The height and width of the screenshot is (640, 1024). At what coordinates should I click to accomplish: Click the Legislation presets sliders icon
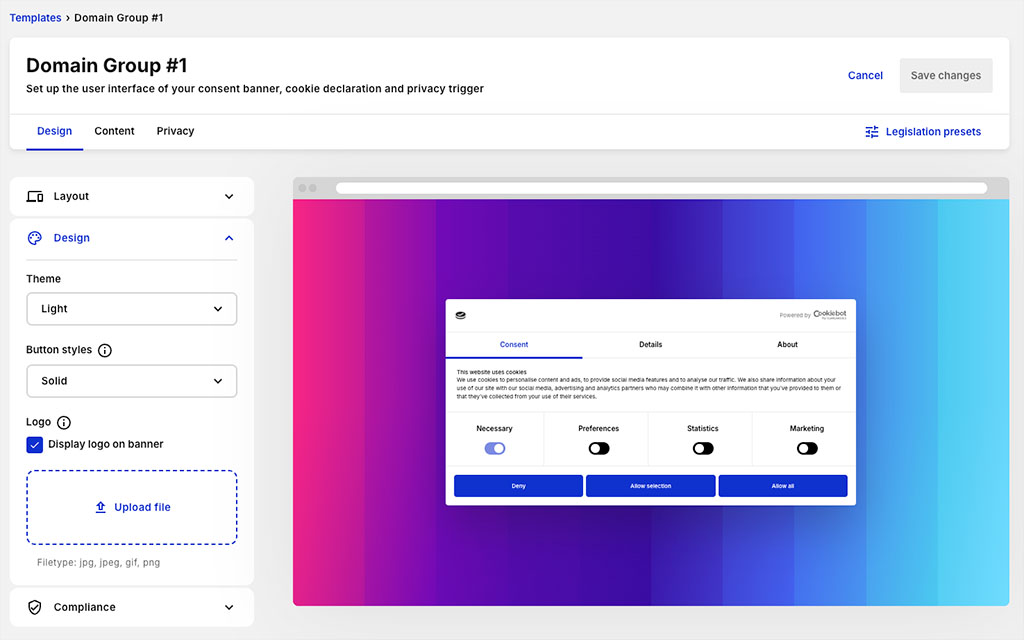coord(872,131)
